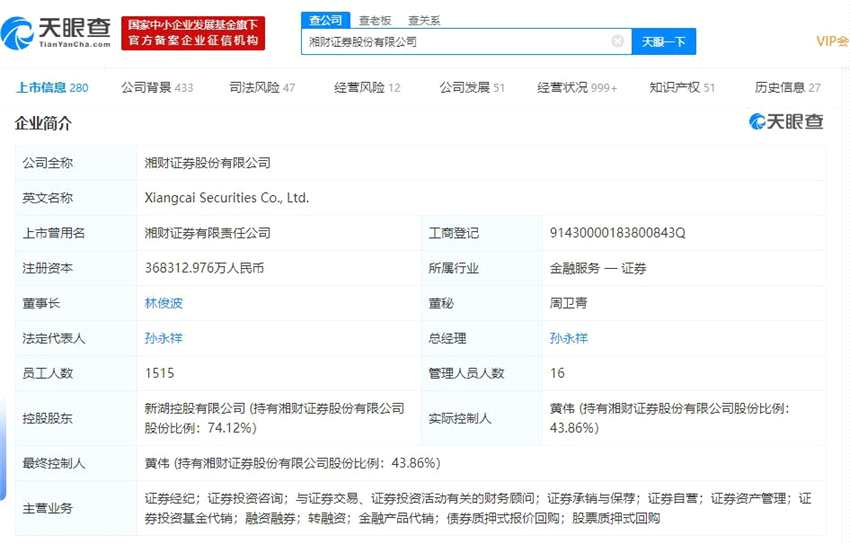This screenshot has height=544, width=850.
Task: Open the 司法风险 47 tab
Action: pos(262,87)
